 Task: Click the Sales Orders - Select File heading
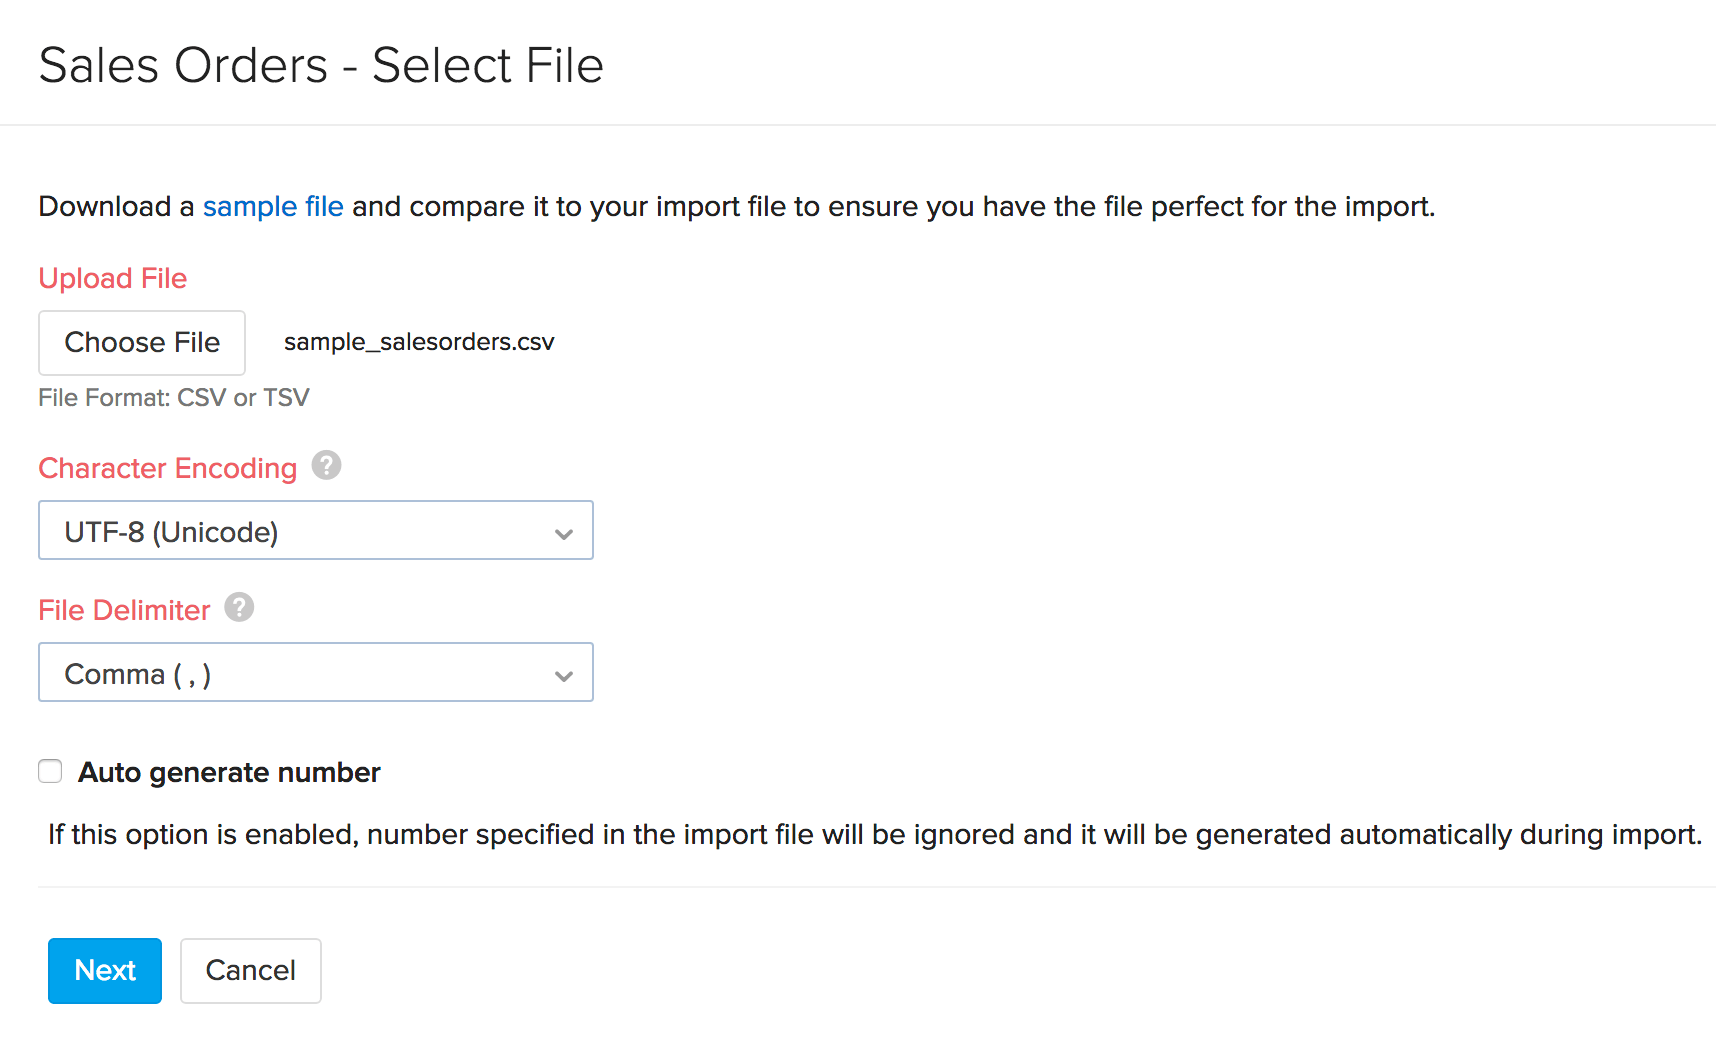(x=321, y=64)
